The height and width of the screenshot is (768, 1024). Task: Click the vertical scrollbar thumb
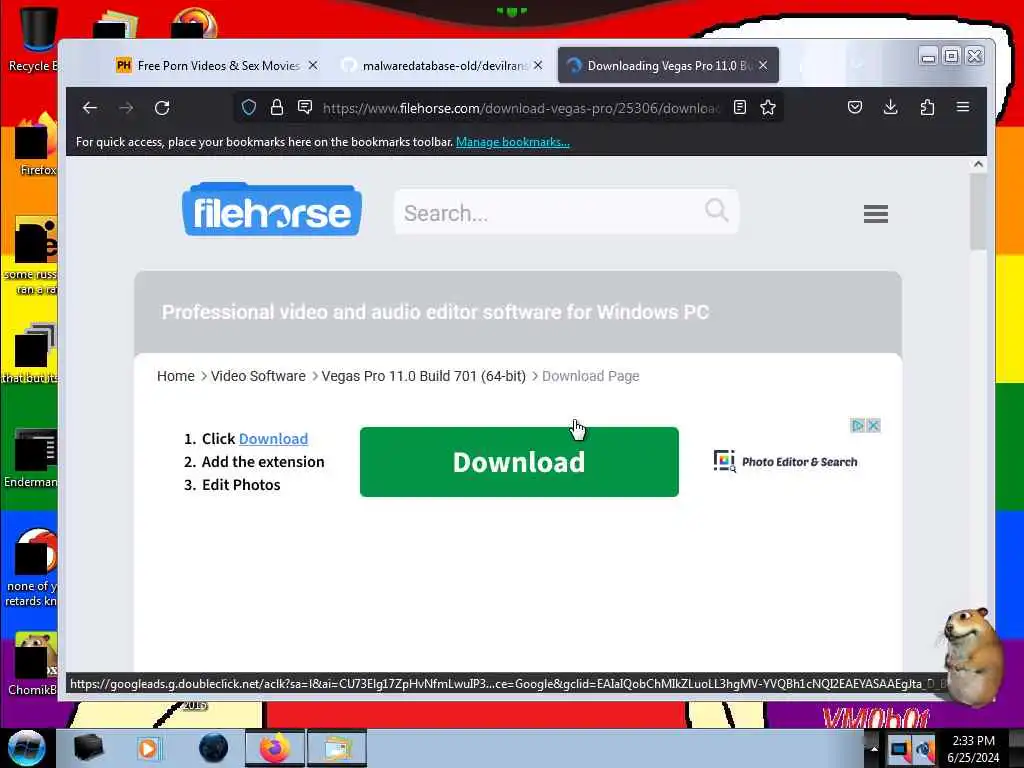click(978, 212)
